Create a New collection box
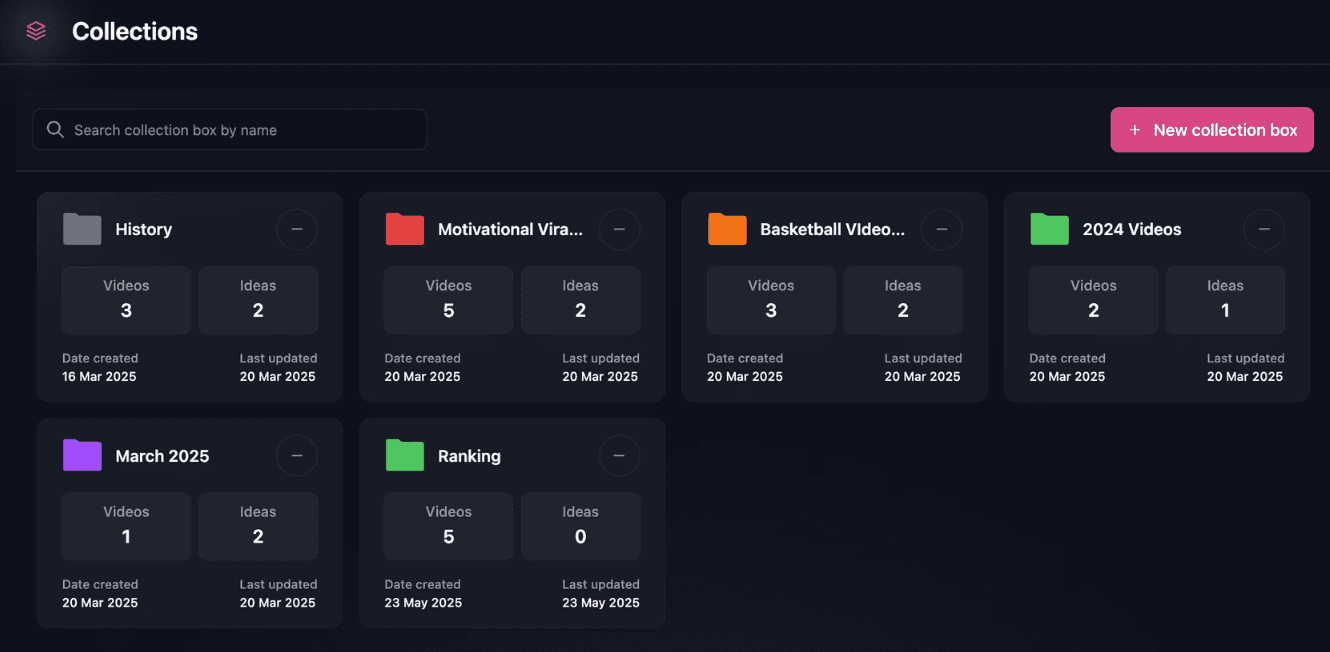The image size is (1330, 652). click(x=1211, y=130)
